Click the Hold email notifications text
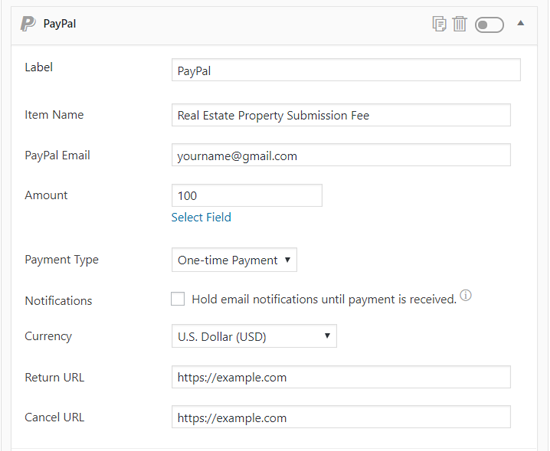 pyautogui.click(x=324, y=299)
